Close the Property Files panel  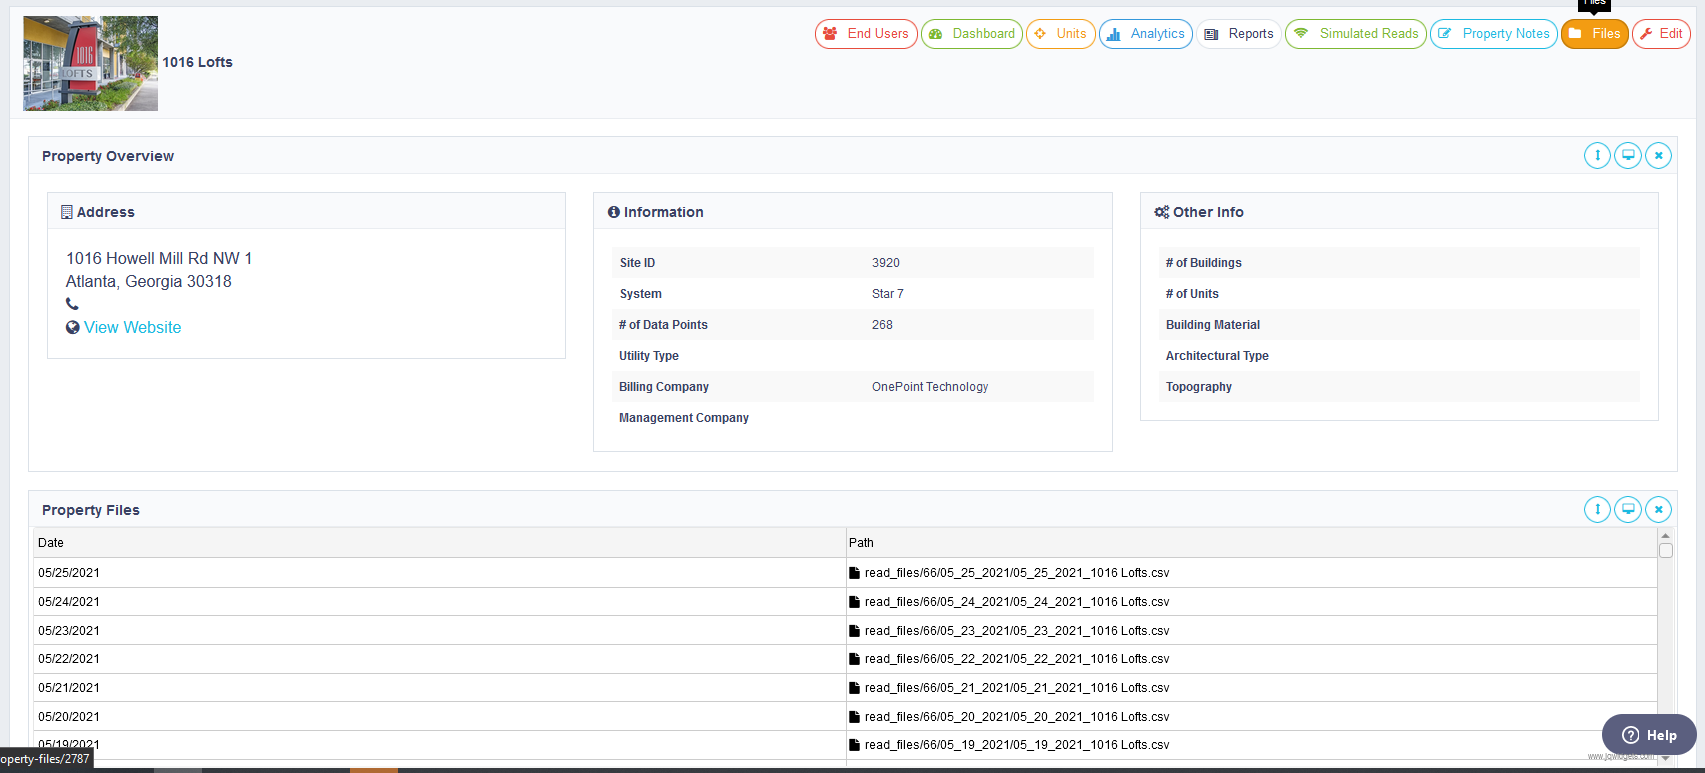(1658, 510)
